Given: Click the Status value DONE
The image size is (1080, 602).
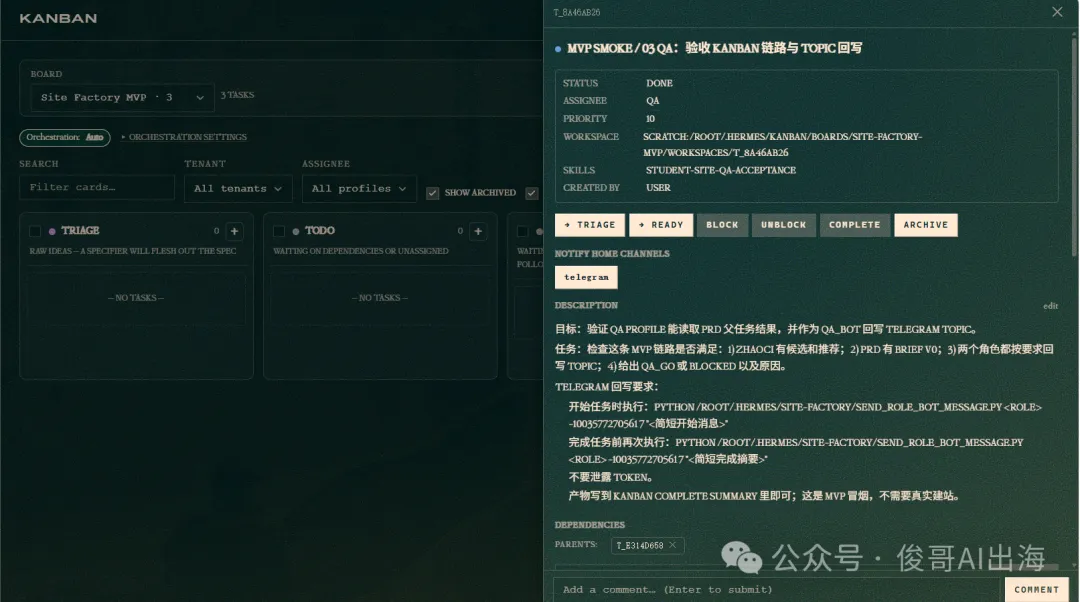Looking at the screenshot, I should (659, 83).
